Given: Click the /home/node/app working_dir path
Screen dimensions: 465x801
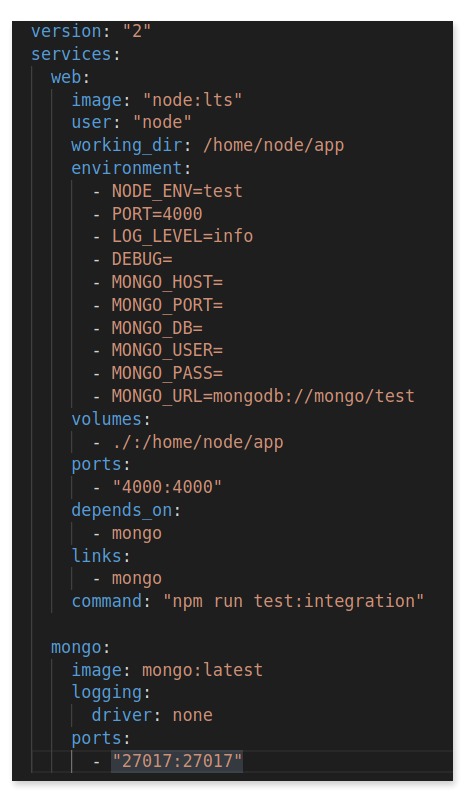Looking at the screenshot, I should click(273, 145).
